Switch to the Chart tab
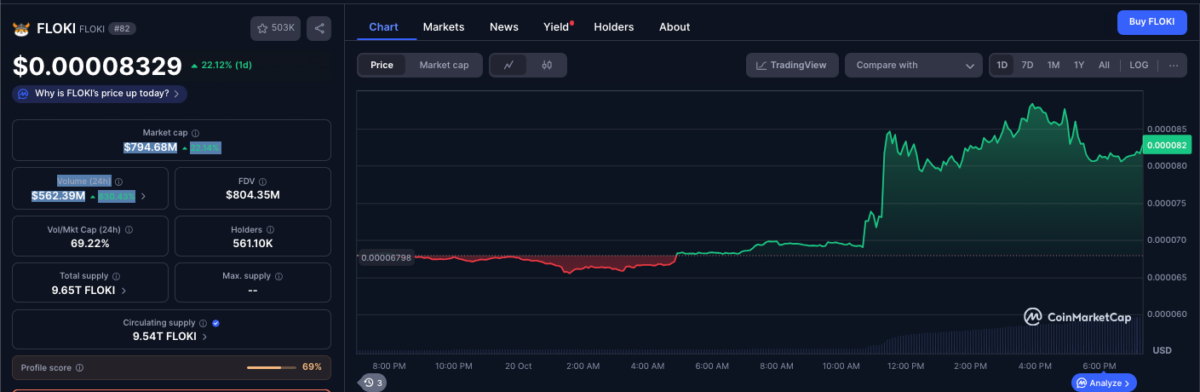The height and width of the screenshot is (392, 1200). pyautogui.click(x=384, y=27)
